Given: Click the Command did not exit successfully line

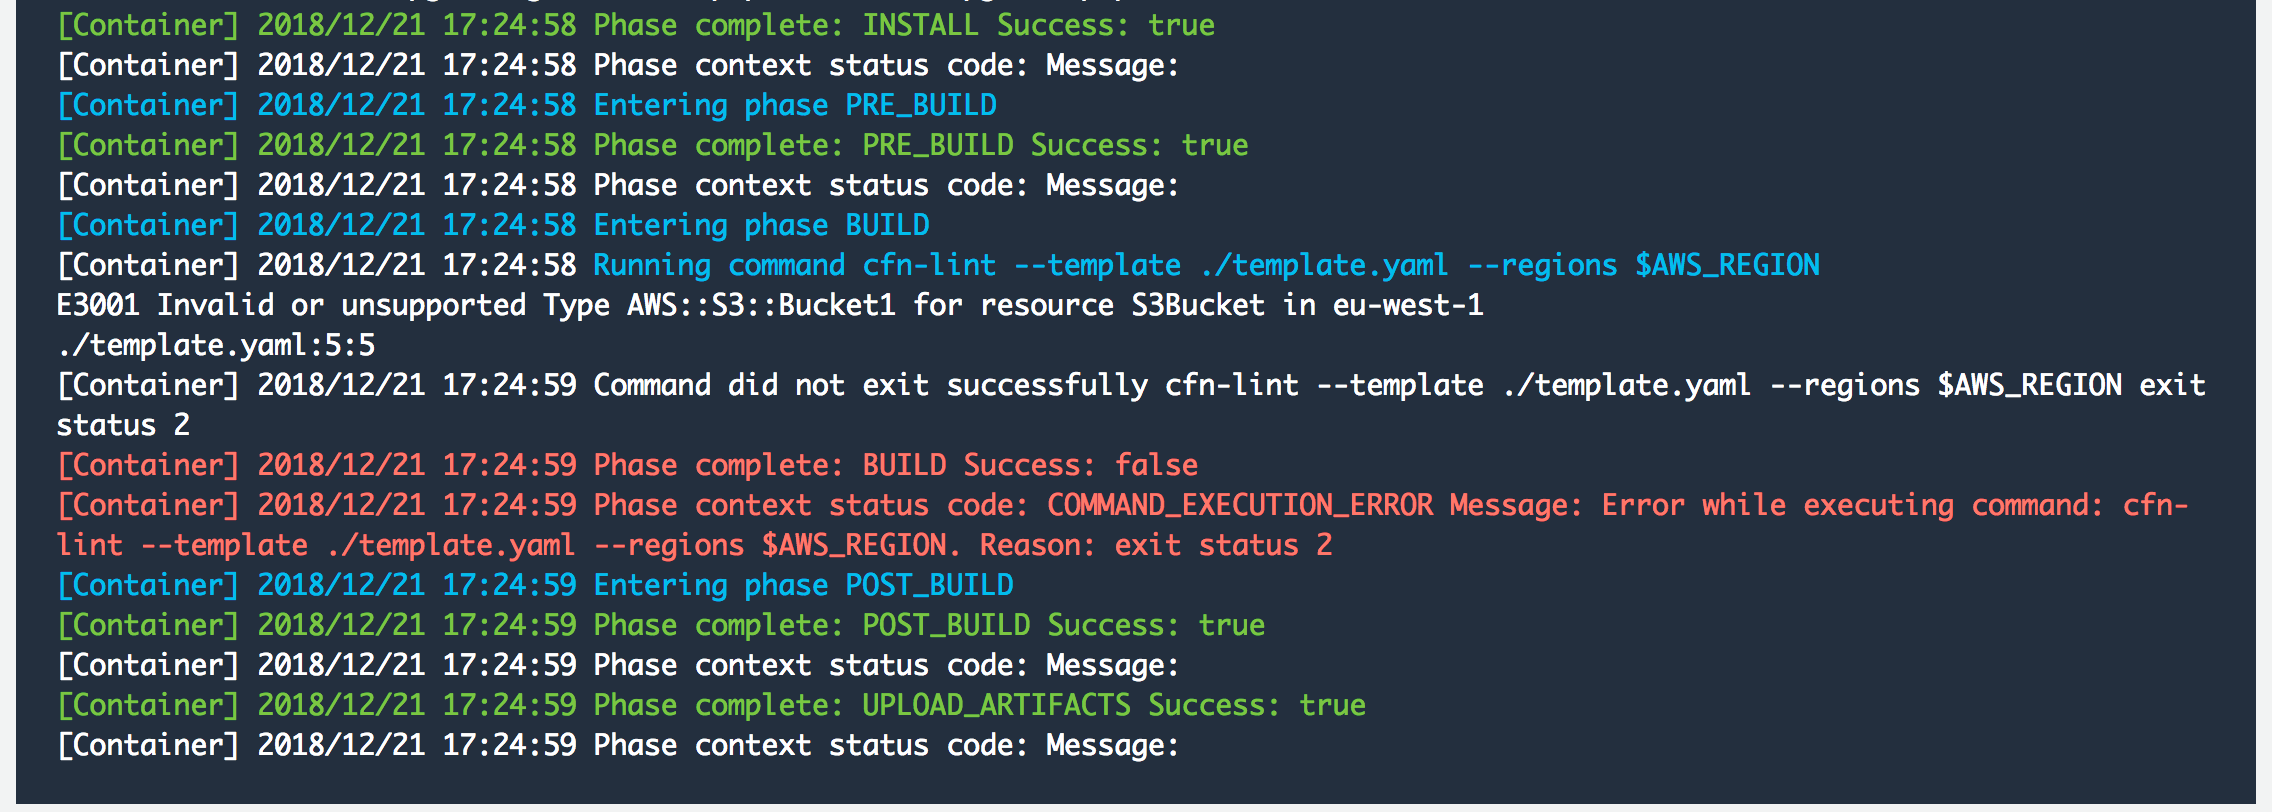Looking at the screenshot, I should click(1131, 385).
